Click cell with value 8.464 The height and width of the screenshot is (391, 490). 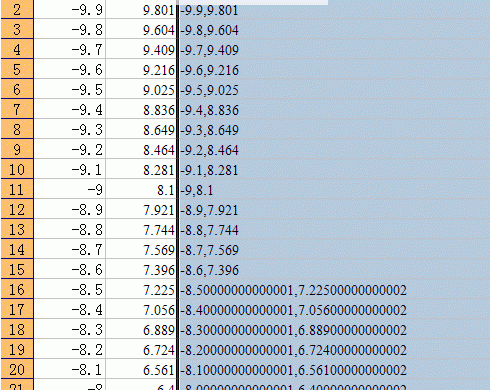click(141, 149)
